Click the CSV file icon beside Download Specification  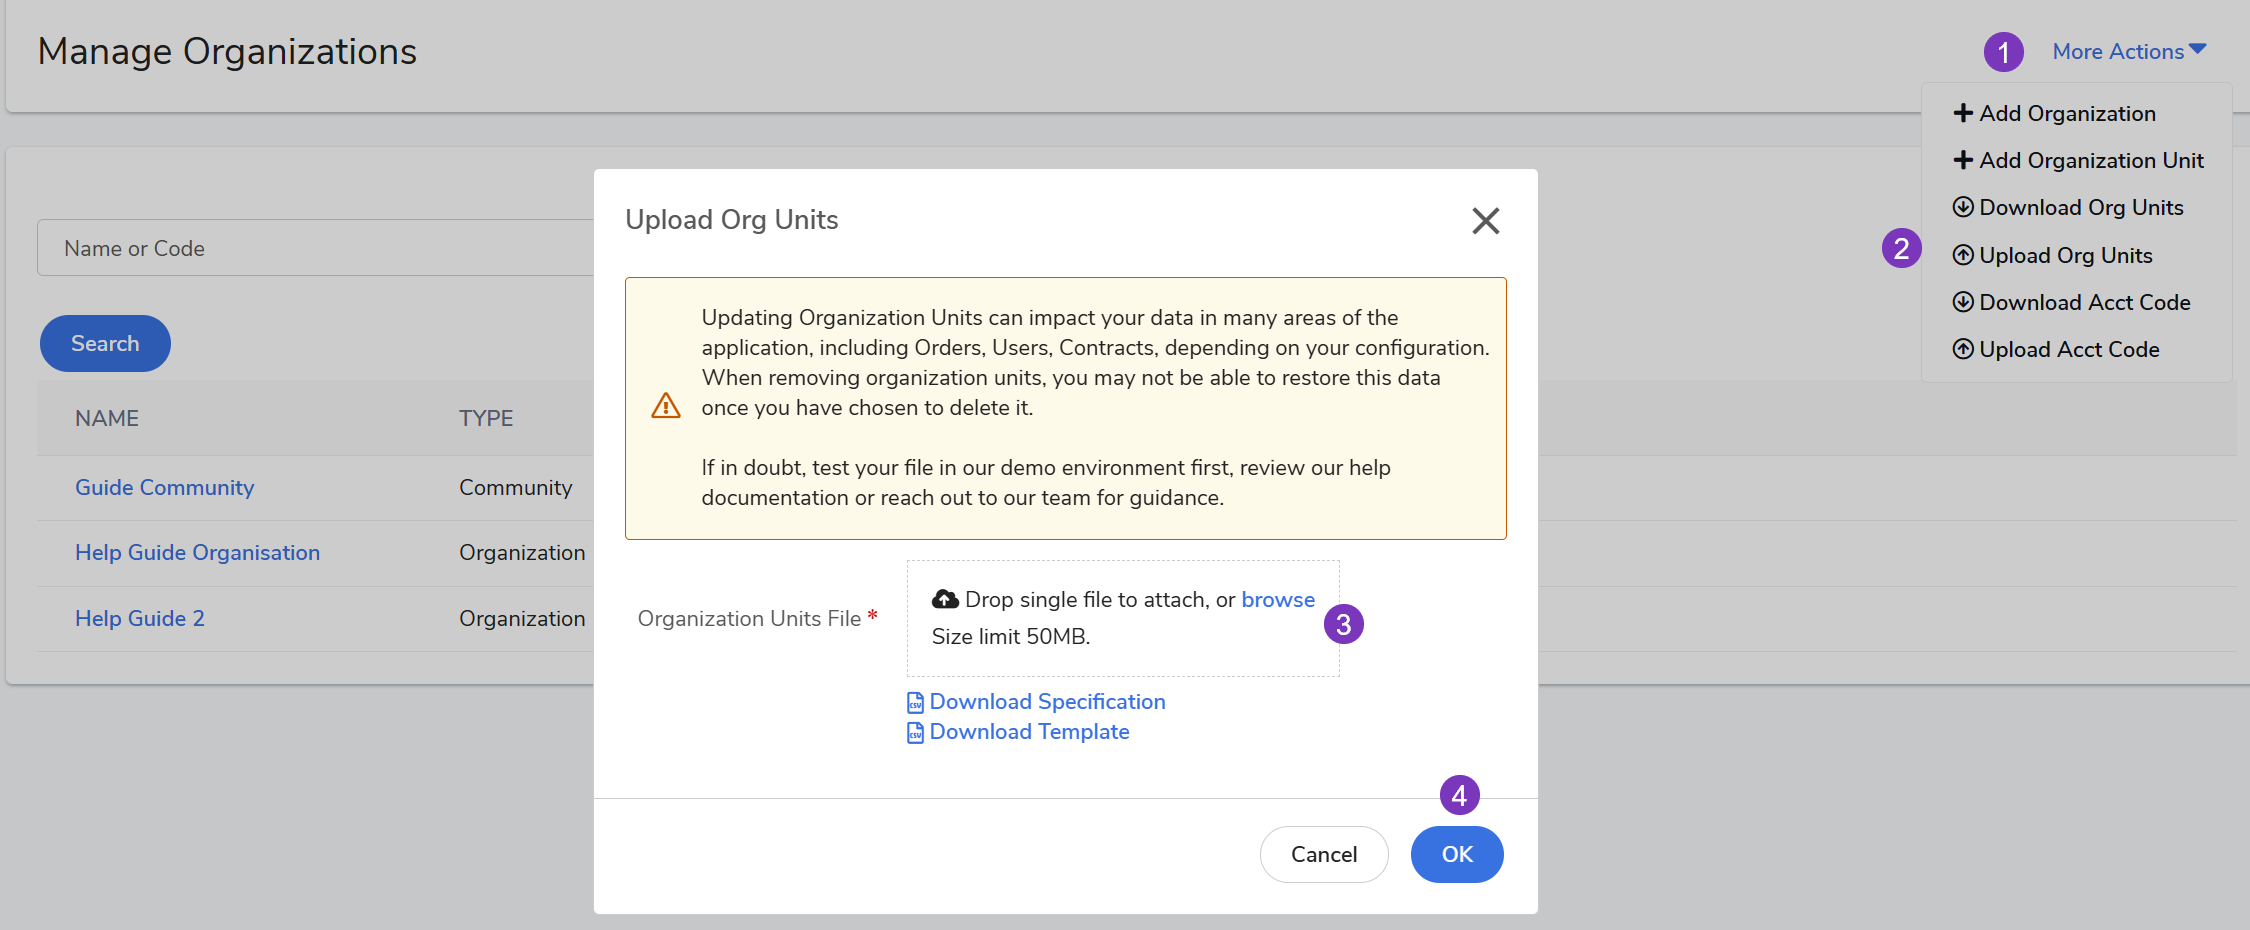point(915,703)
